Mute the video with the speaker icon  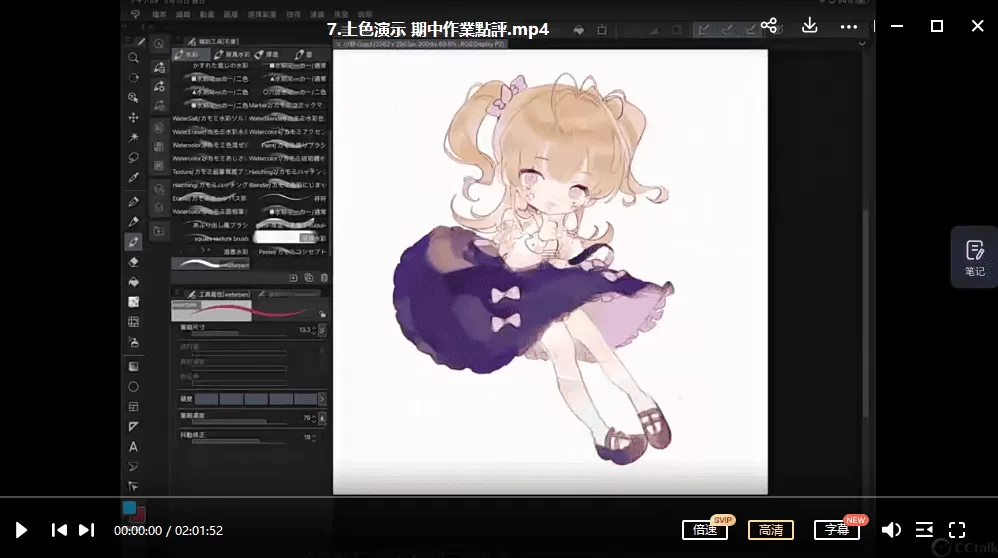[890, 530]
